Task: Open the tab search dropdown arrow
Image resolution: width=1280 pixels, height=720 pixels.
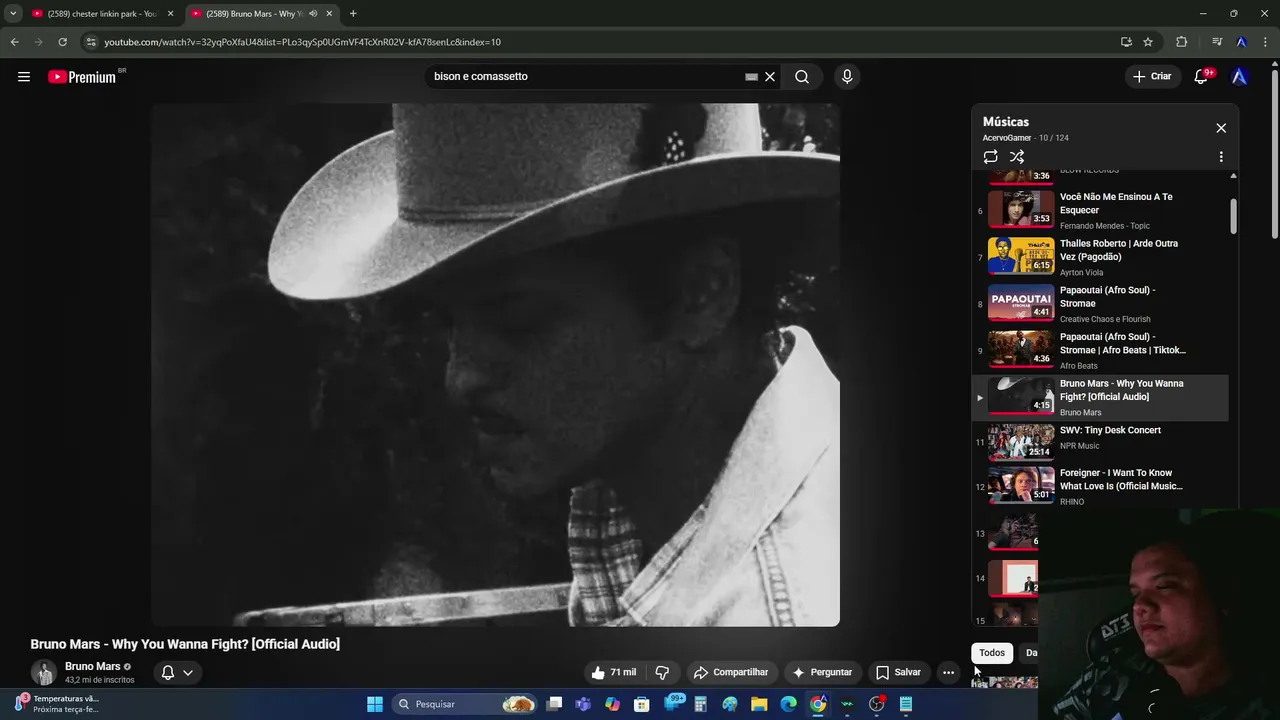Action: (x=13, y=14)
